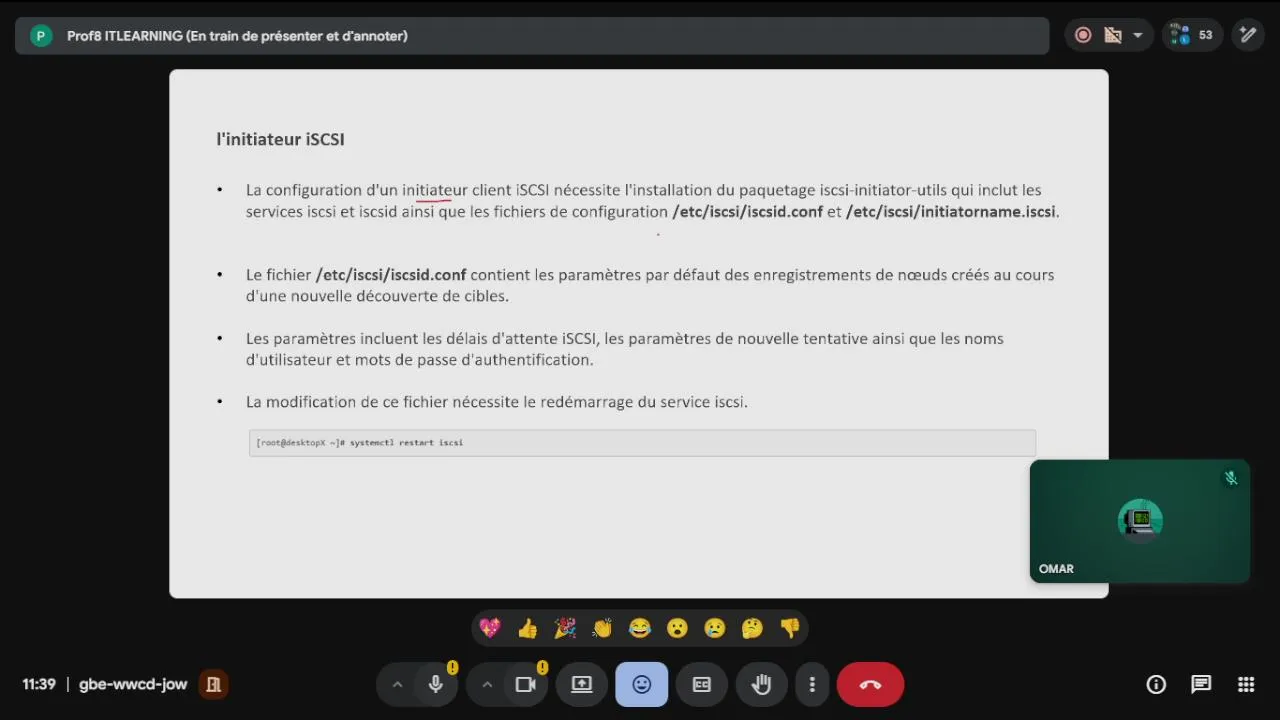This screenshot has height=720, width=1280.
Task: Close the emoji reactions bar
Action: [x=642, y=685]
